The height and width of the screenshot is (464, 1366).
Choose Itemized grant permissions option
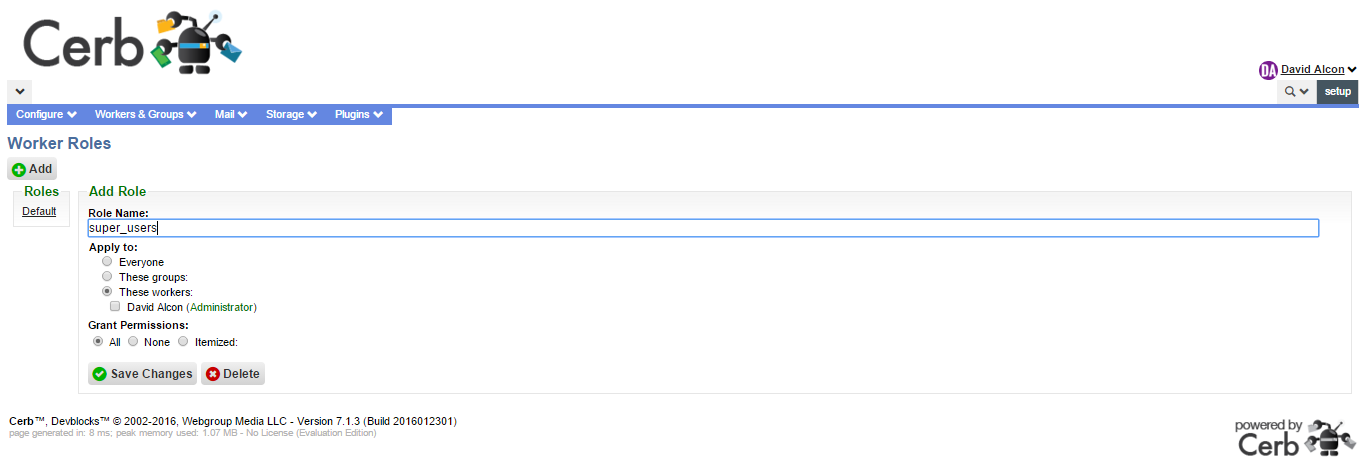183,342
